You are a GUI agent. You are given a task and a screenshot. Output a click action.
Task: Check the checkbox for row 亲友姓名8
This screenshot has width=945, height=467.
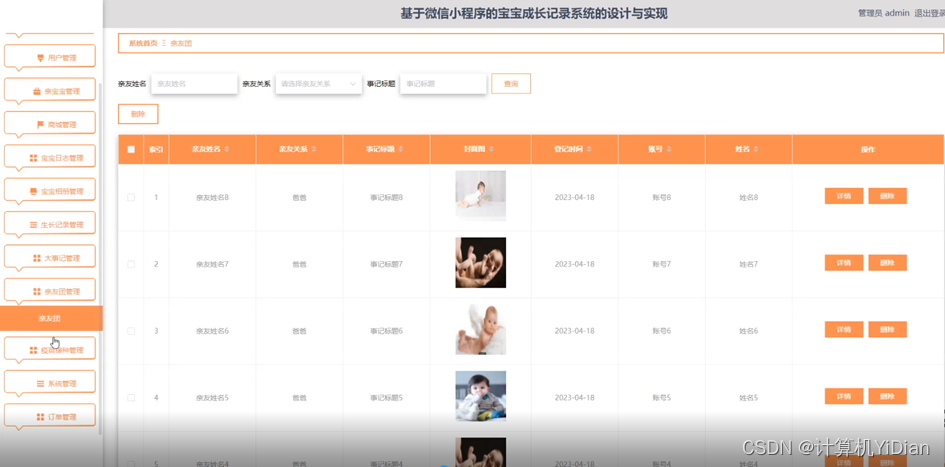131,197
